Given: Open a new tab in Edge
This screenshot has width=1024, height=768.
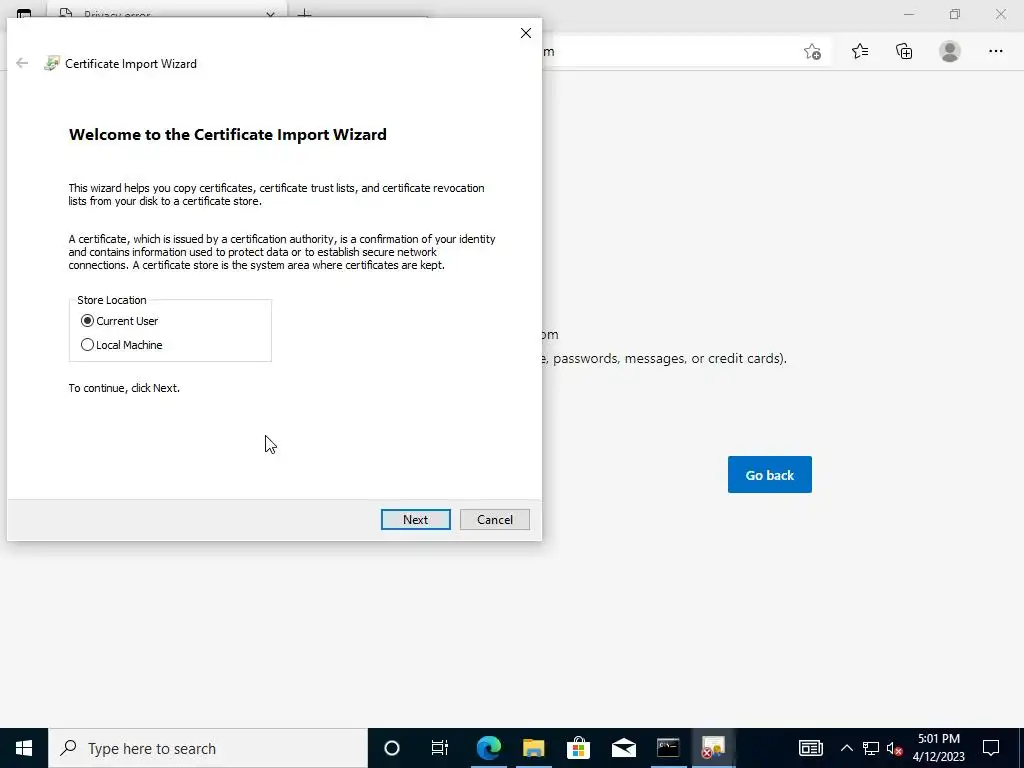Looking at the screenshot, I should [x=304, y=14].
